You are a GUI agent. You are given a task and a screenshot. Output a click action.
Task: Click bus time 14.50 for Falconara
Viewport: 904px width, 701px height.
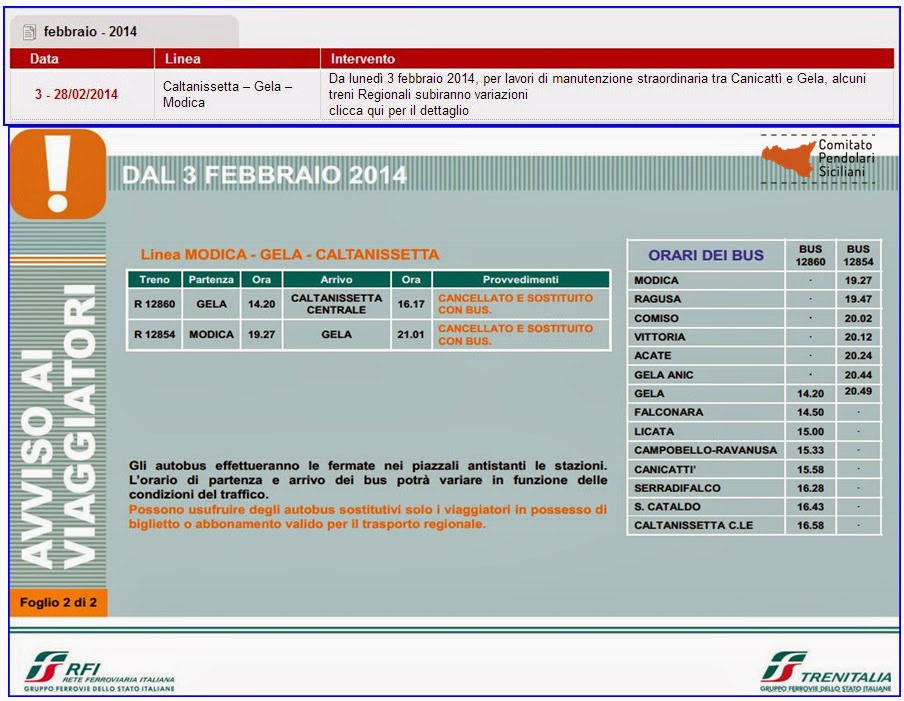click(x=810, y=412)
